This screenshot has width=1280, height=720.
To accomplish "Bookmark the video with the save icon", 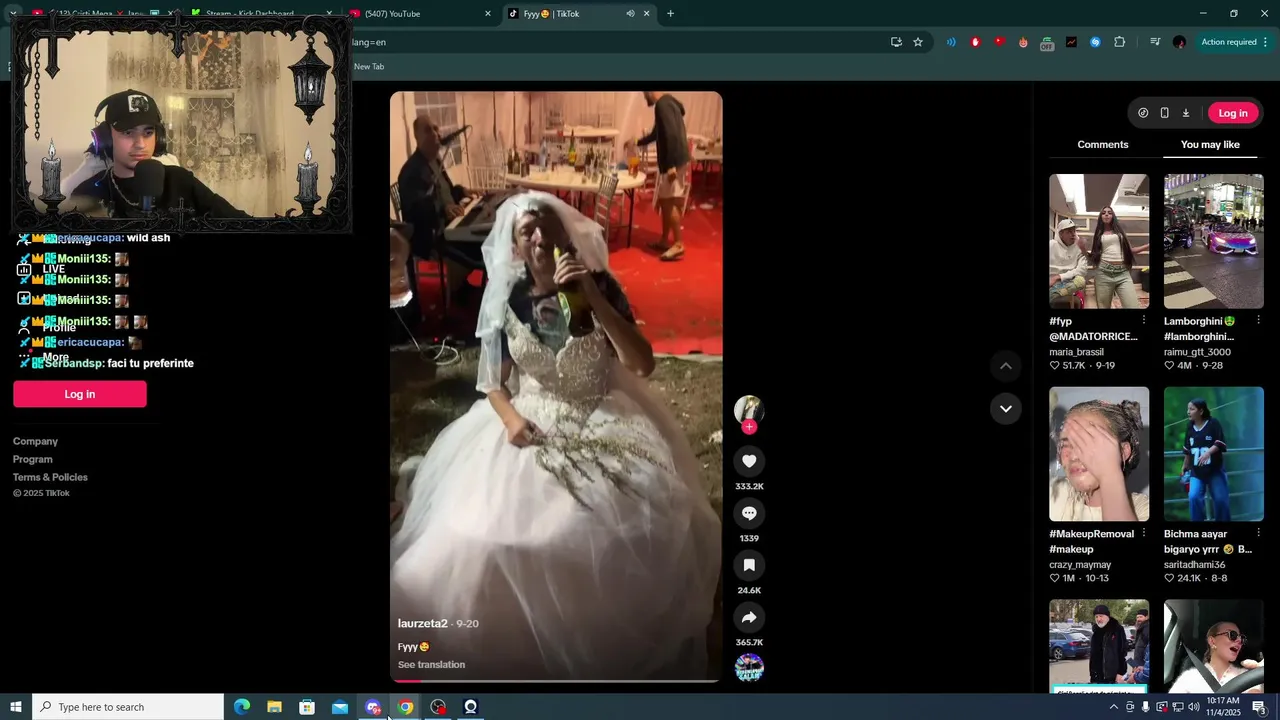I will pos(749,565).
